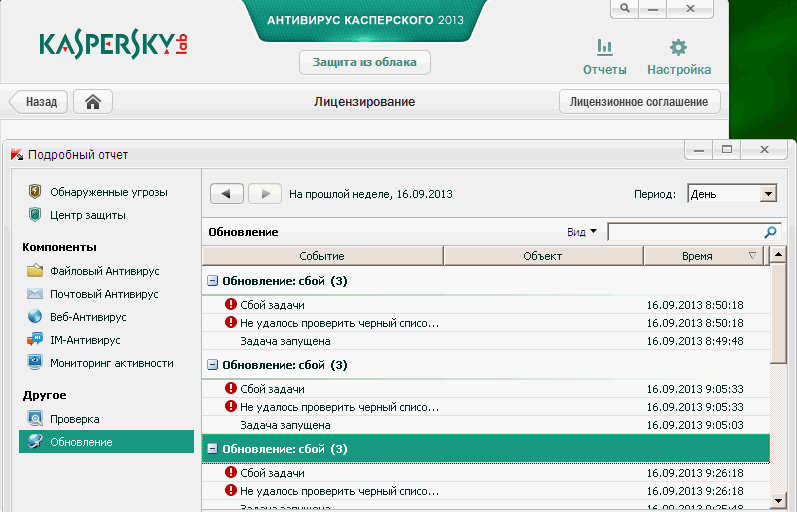This screenshot has width=797, height=512.
Task: Click the IM-Антивирус chat icon
Action: pos(35,340)
